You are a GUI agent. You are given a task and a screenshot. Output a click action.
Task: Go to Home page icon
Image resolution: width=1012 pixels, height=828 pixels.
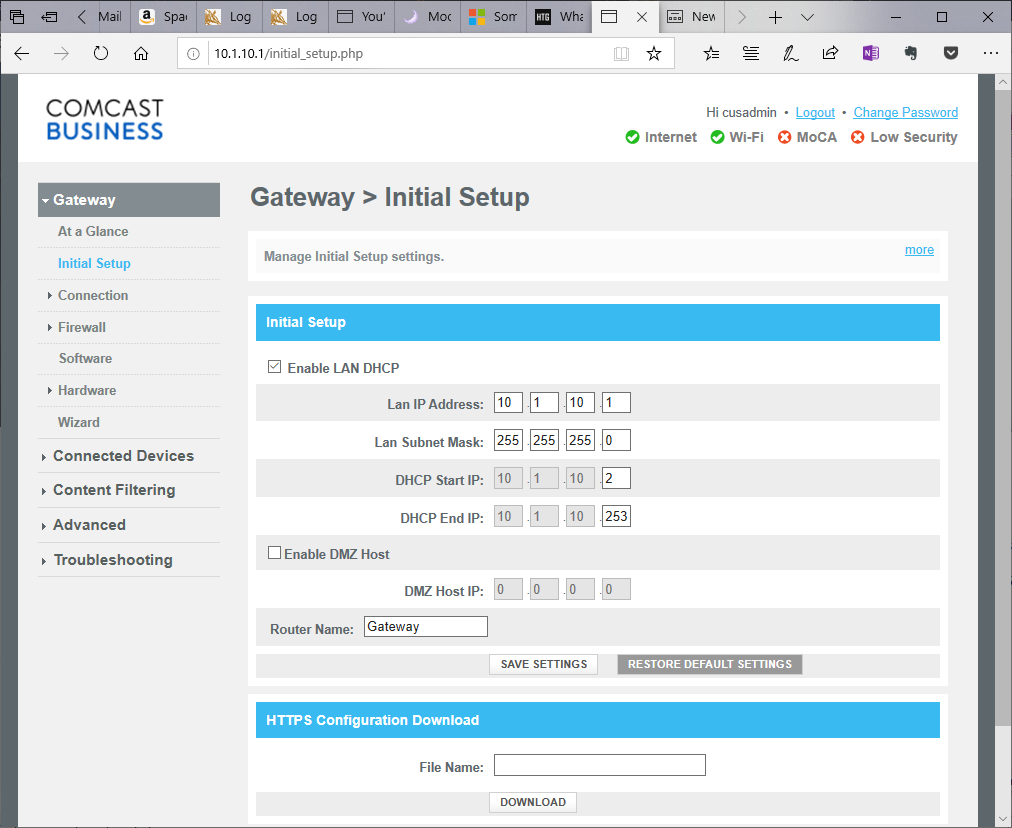click(141, 54)
